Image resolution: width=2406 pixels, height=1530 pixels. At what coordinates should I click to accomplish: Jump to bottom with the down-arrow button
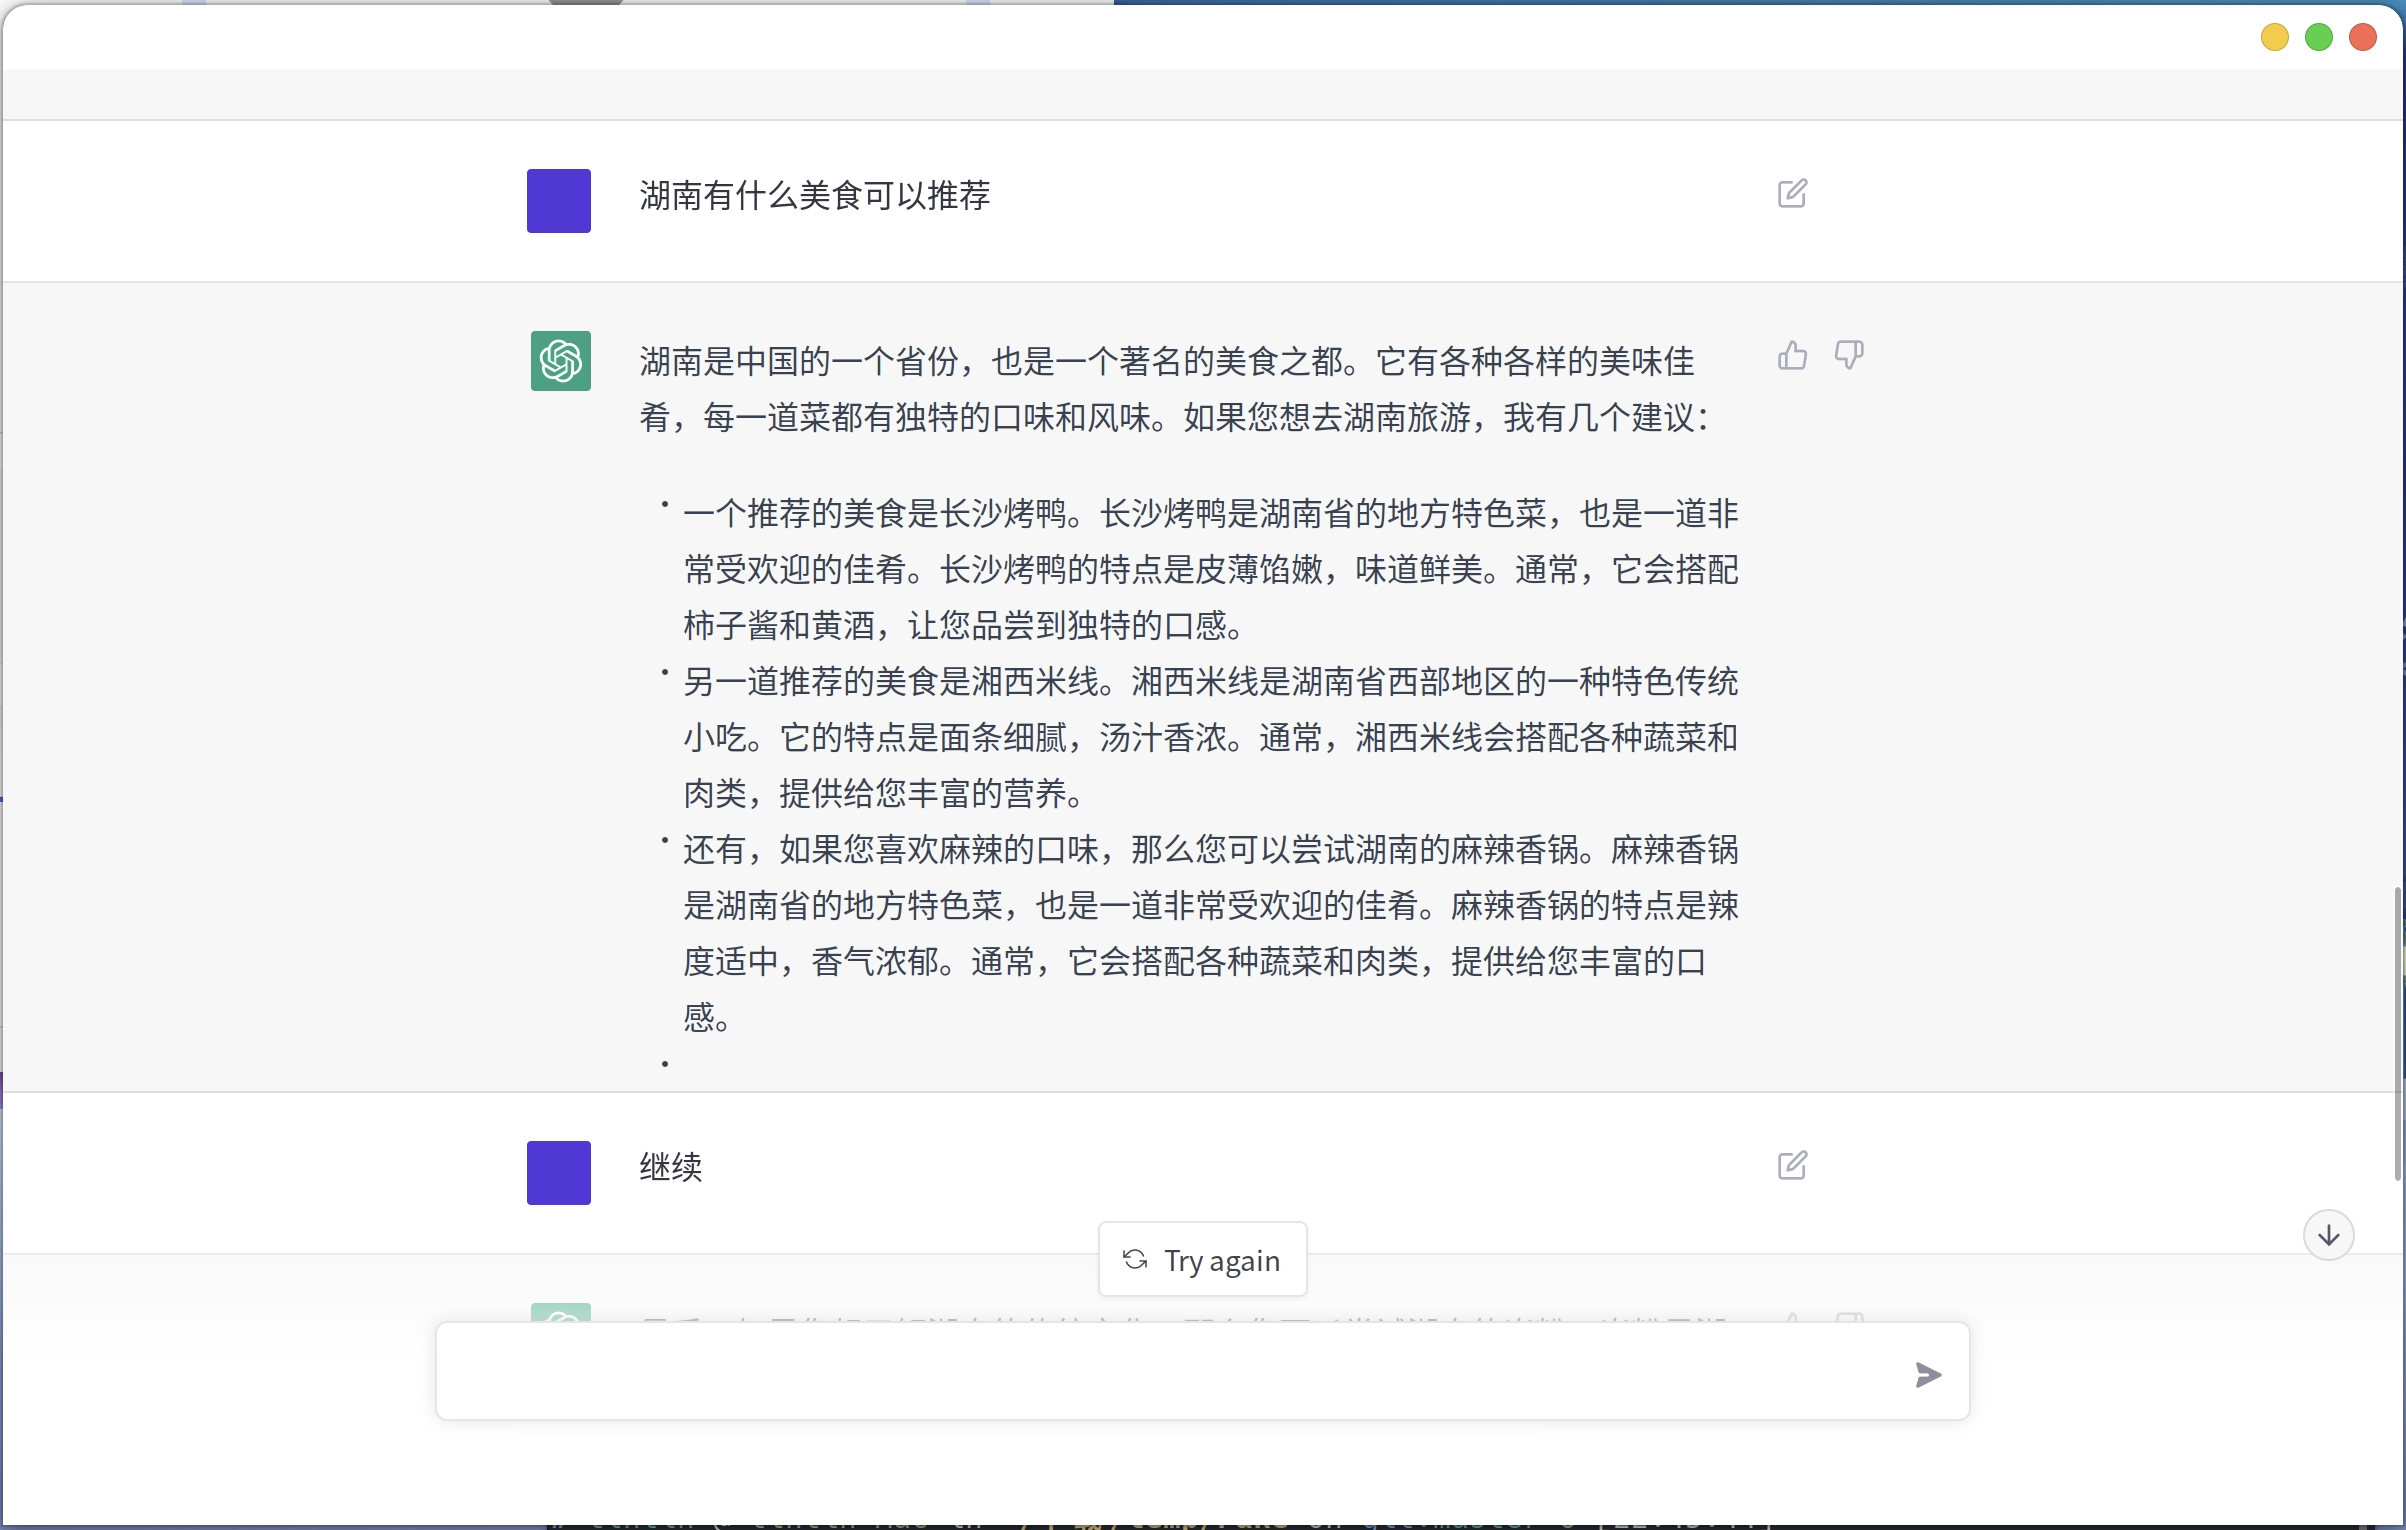tap(2328, 1235)
